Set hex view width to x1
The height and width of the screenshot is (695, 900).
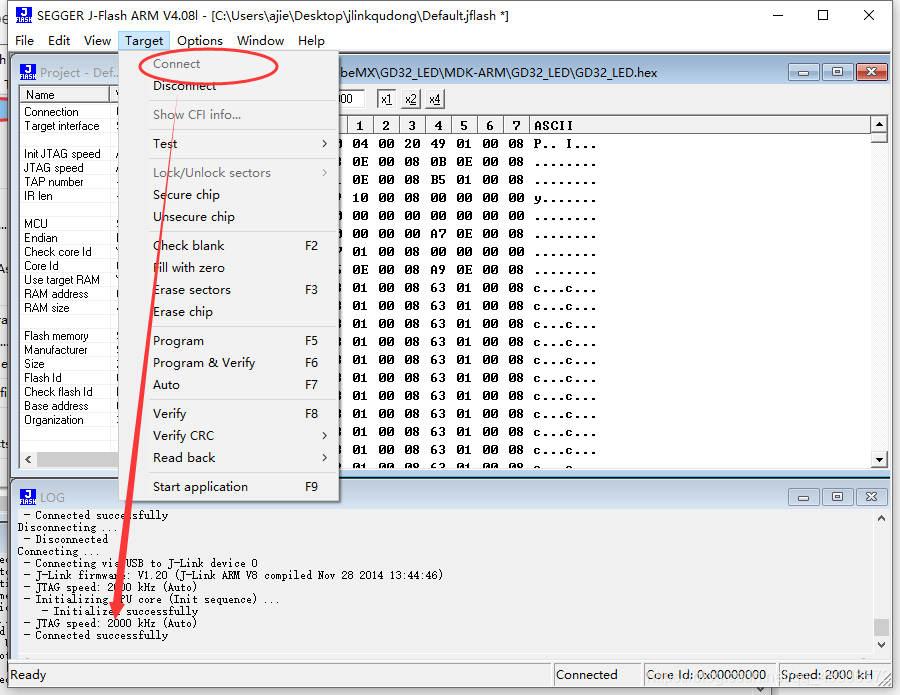pyautogui.click(x=386, y=99)
